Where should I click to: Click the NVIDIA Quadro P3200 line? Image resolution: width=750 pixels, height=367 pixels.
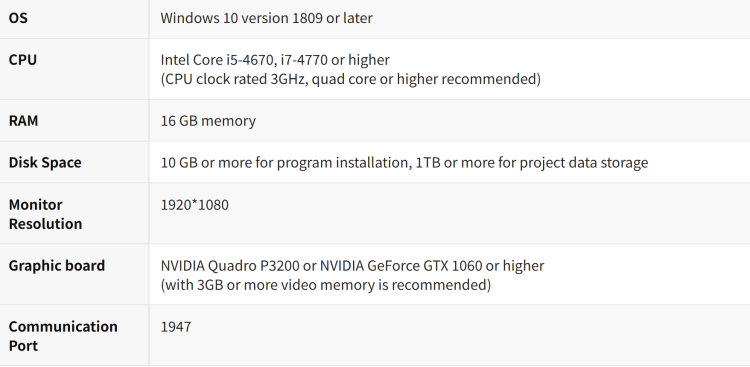tap(352, 266)
